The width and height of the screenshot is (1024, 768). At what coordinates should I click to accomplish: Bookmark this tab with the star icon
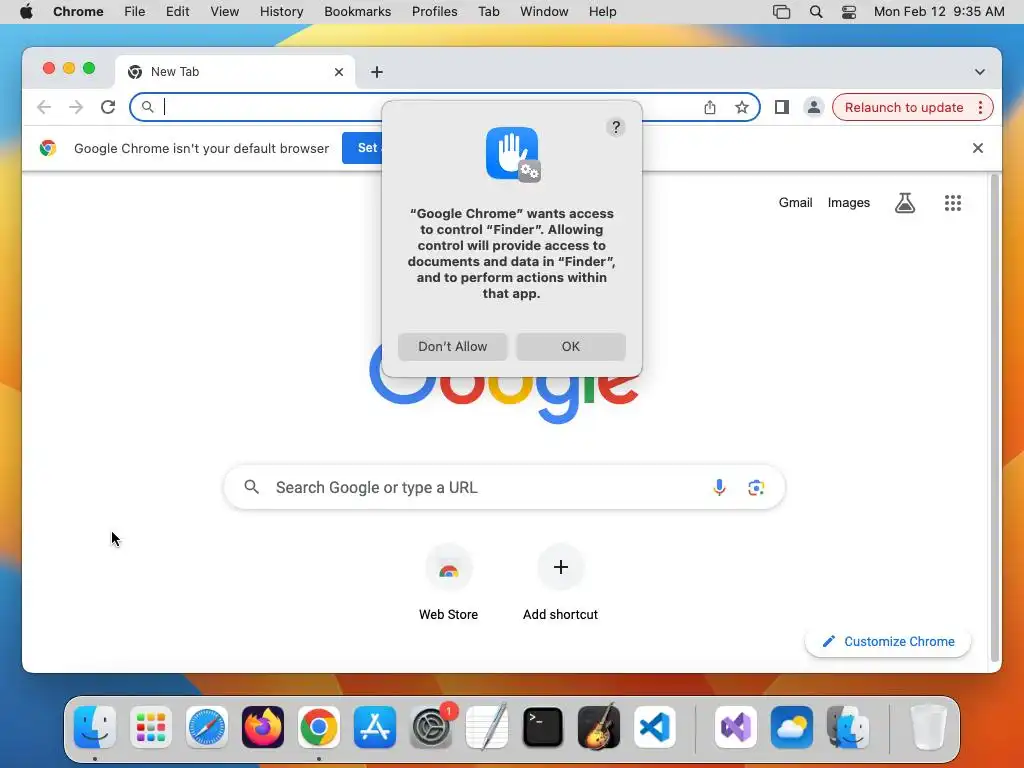pyautogui.click(x=741, y=107)
